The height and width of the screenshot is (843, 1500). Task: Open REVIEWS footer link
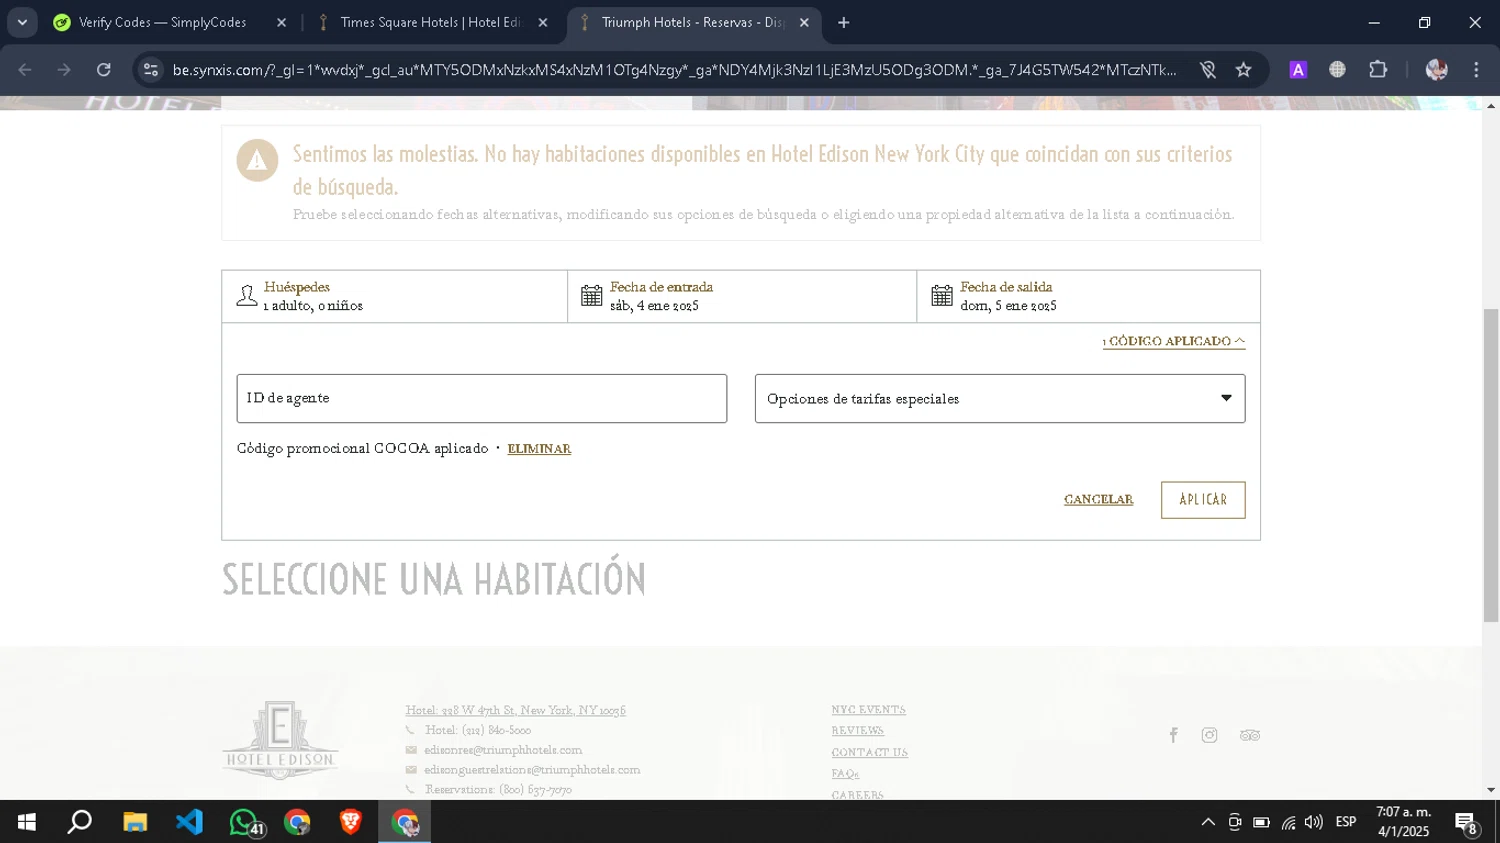pos(857,731)
